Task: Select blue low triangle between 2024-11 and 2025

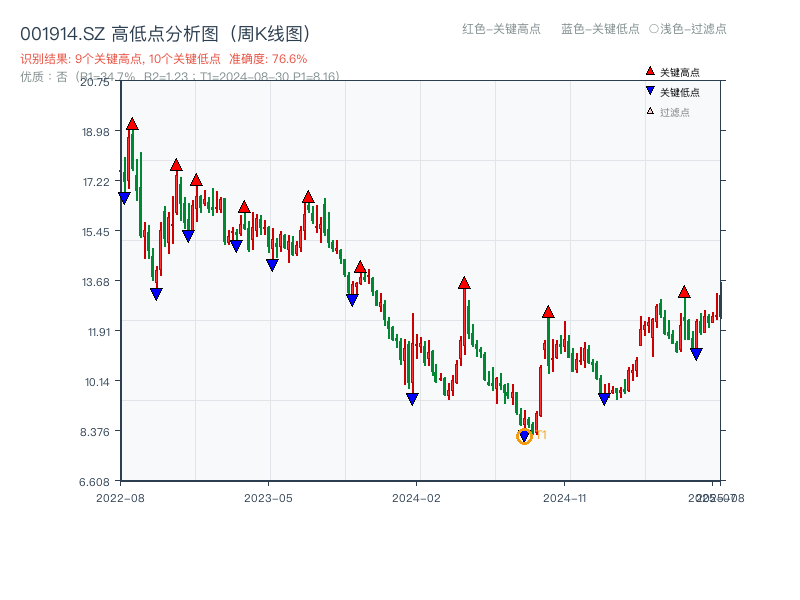Action: coord(604,399)
